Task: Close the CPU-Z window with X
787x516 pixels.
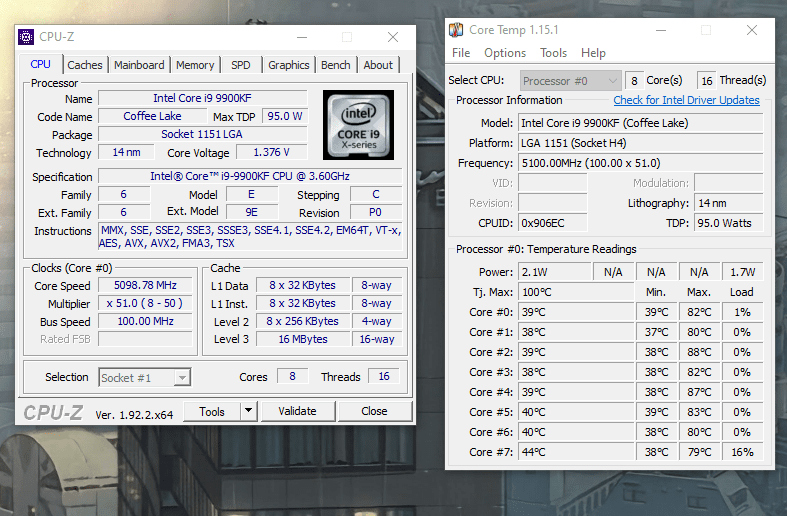Action: [x=393, y=37]
